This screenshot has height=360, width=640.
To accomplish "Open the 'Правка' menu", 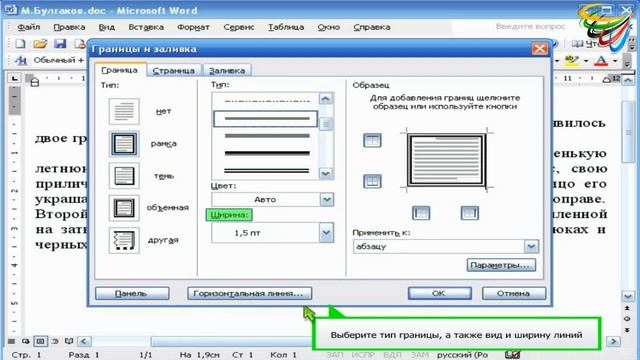I will pyautogui.click(x=69, y=27).
